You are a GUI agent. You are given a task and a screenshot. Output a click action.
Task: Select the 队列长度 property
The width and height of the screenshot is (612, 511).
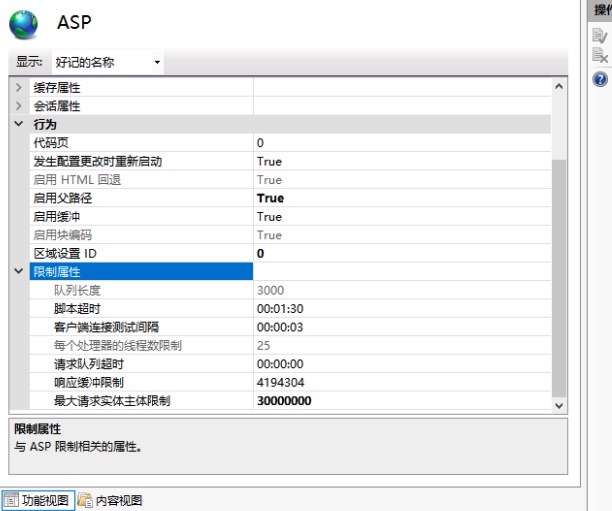(290, 290)
